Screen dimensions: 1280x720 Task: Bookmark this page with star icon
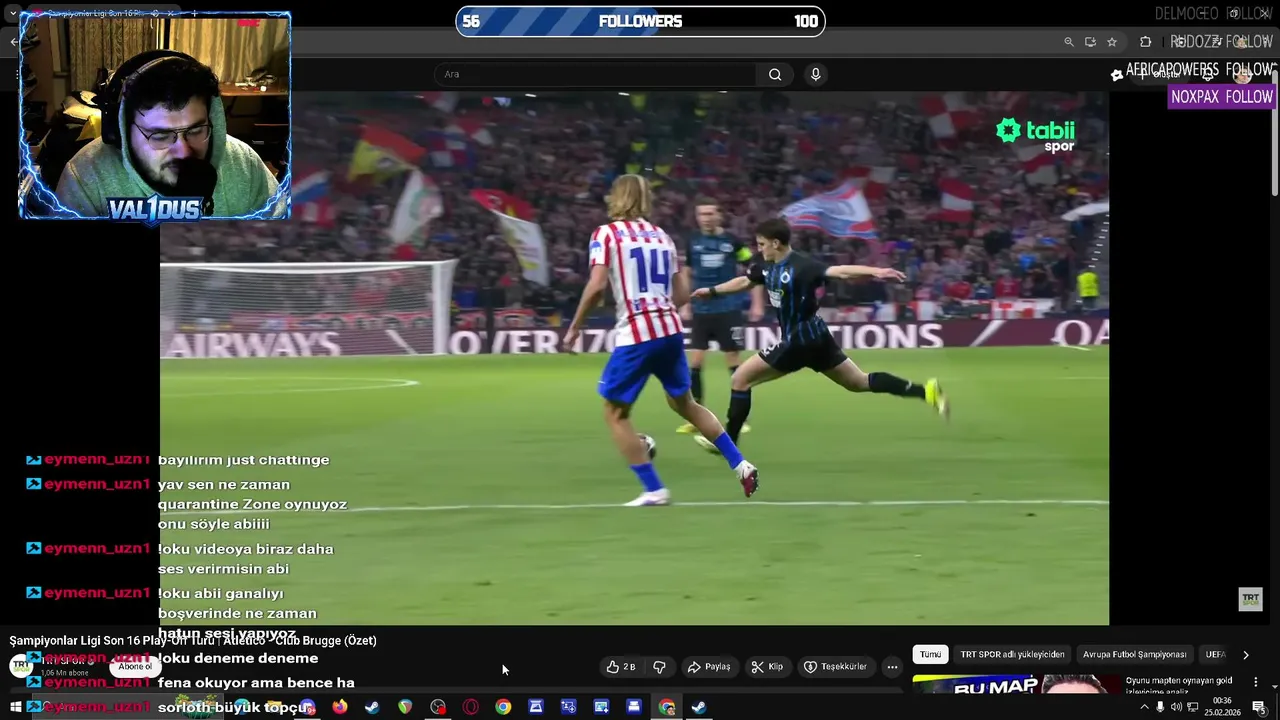click(1112, 42)
